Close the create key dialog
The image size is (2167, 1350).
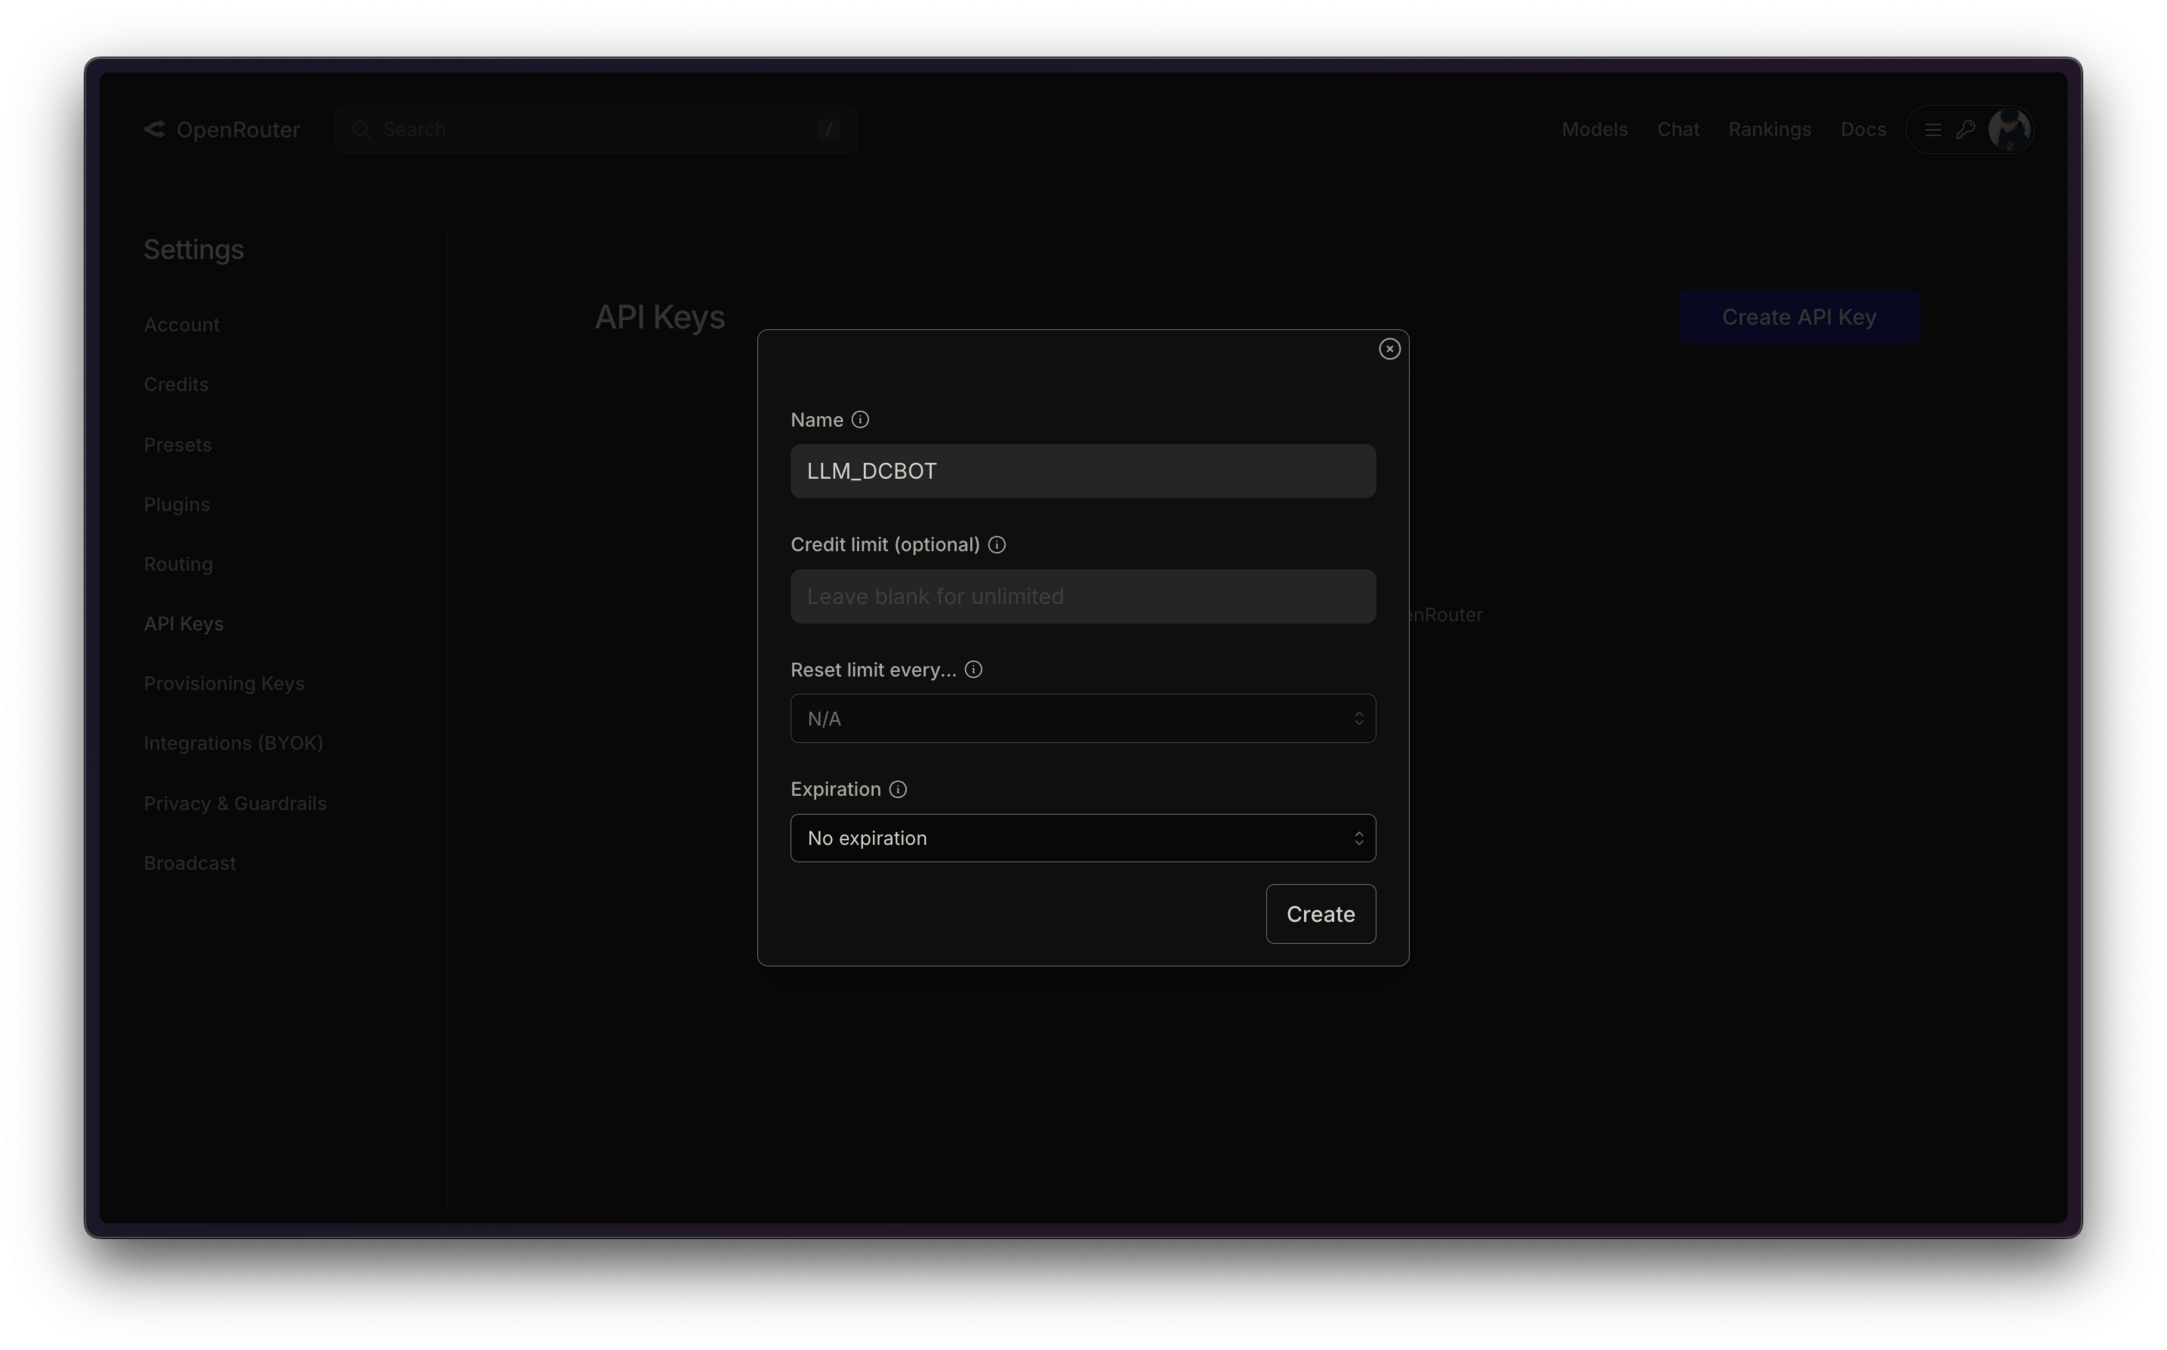pyautogui.click(x=1389, y=349)
